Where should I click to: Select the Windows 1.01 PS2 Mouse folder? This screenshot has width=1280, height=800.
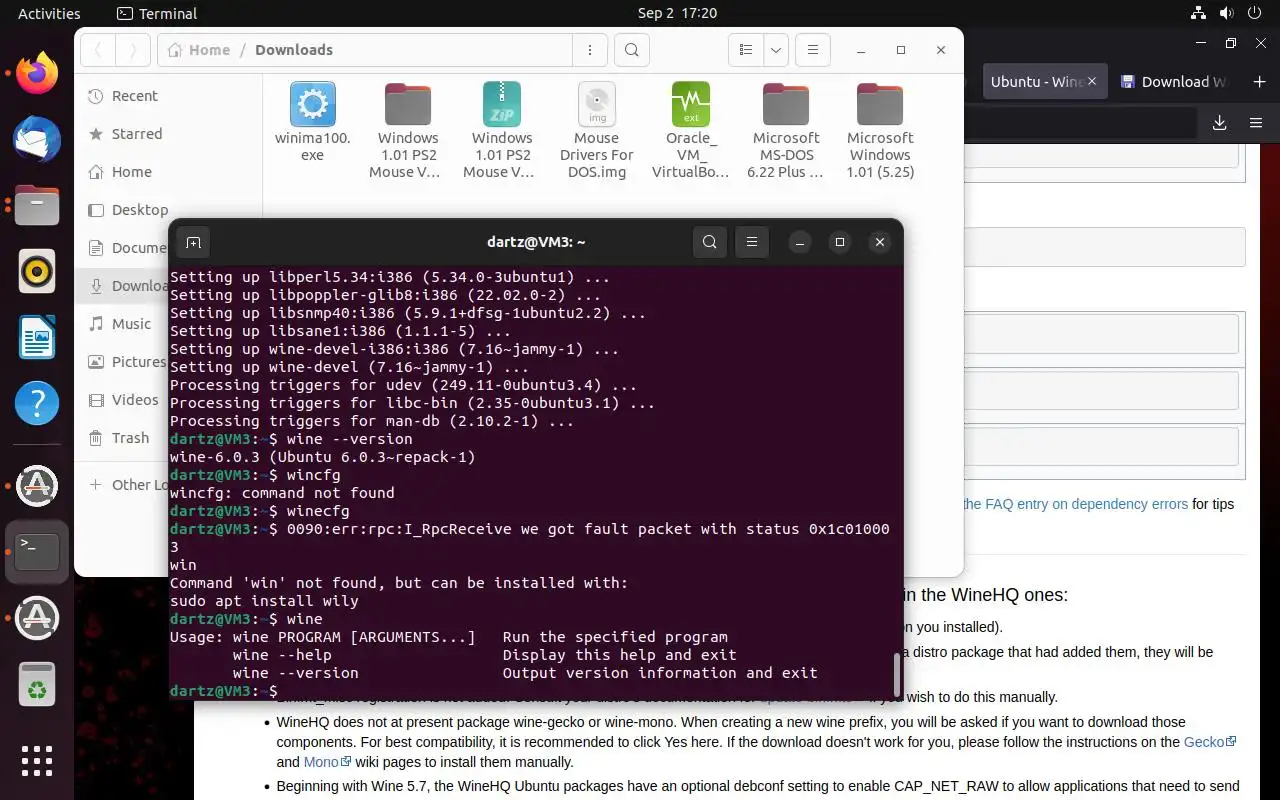click(407, 130)
